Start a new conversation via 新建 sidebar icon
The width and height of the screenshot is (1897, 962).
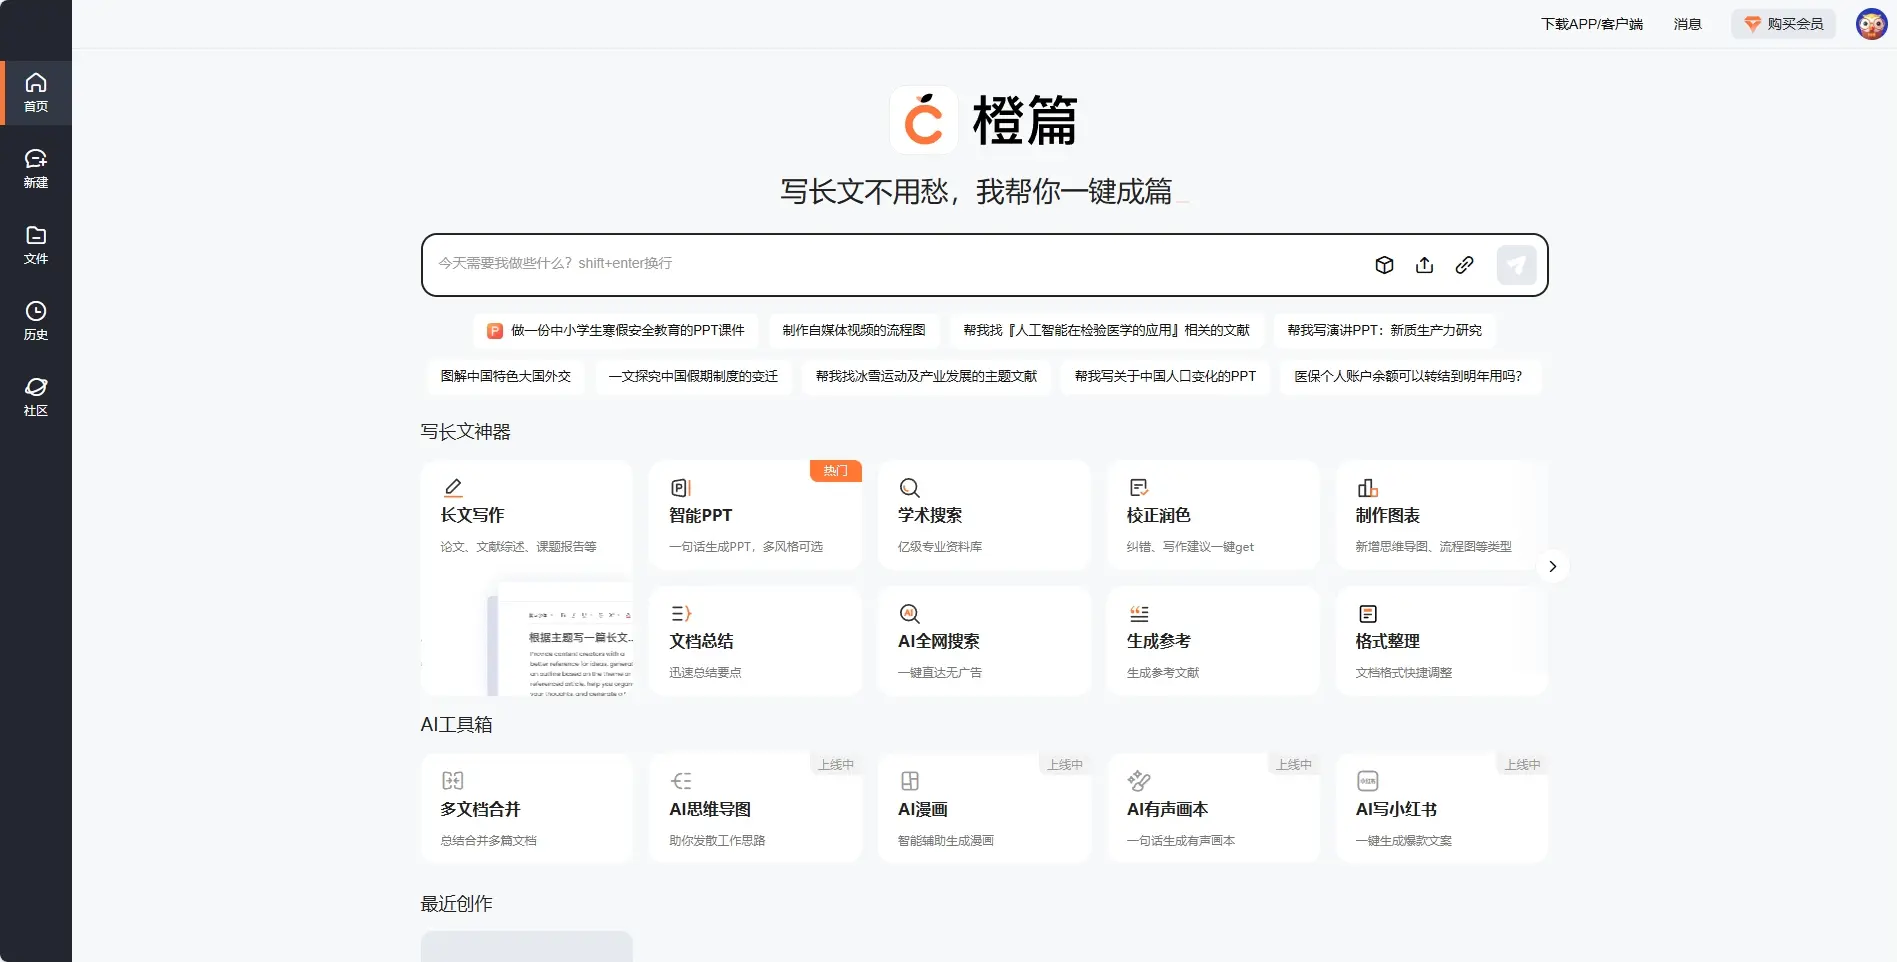[x=36, y=168]
